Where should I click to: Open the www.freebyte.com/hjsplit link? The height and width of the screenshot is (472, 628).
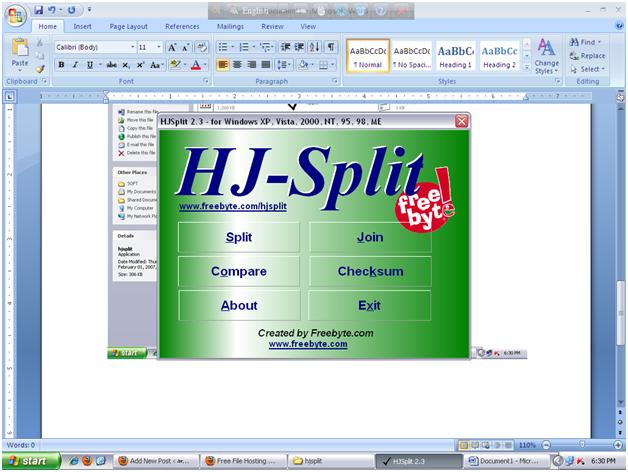[x=233, y=206]
